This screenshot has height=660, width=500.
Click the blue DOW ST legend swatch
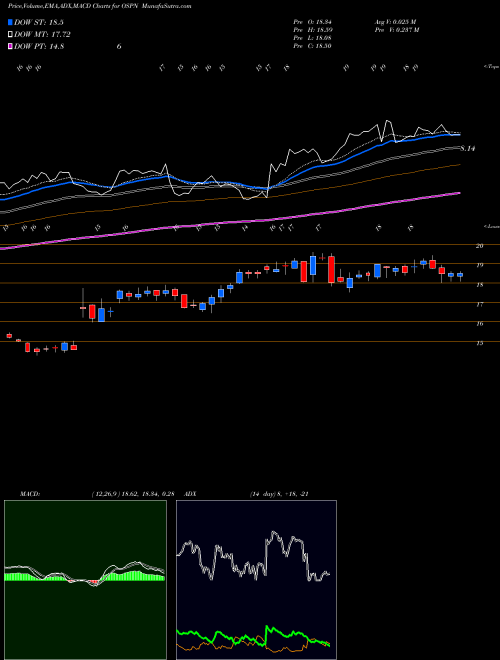(11, 23)
